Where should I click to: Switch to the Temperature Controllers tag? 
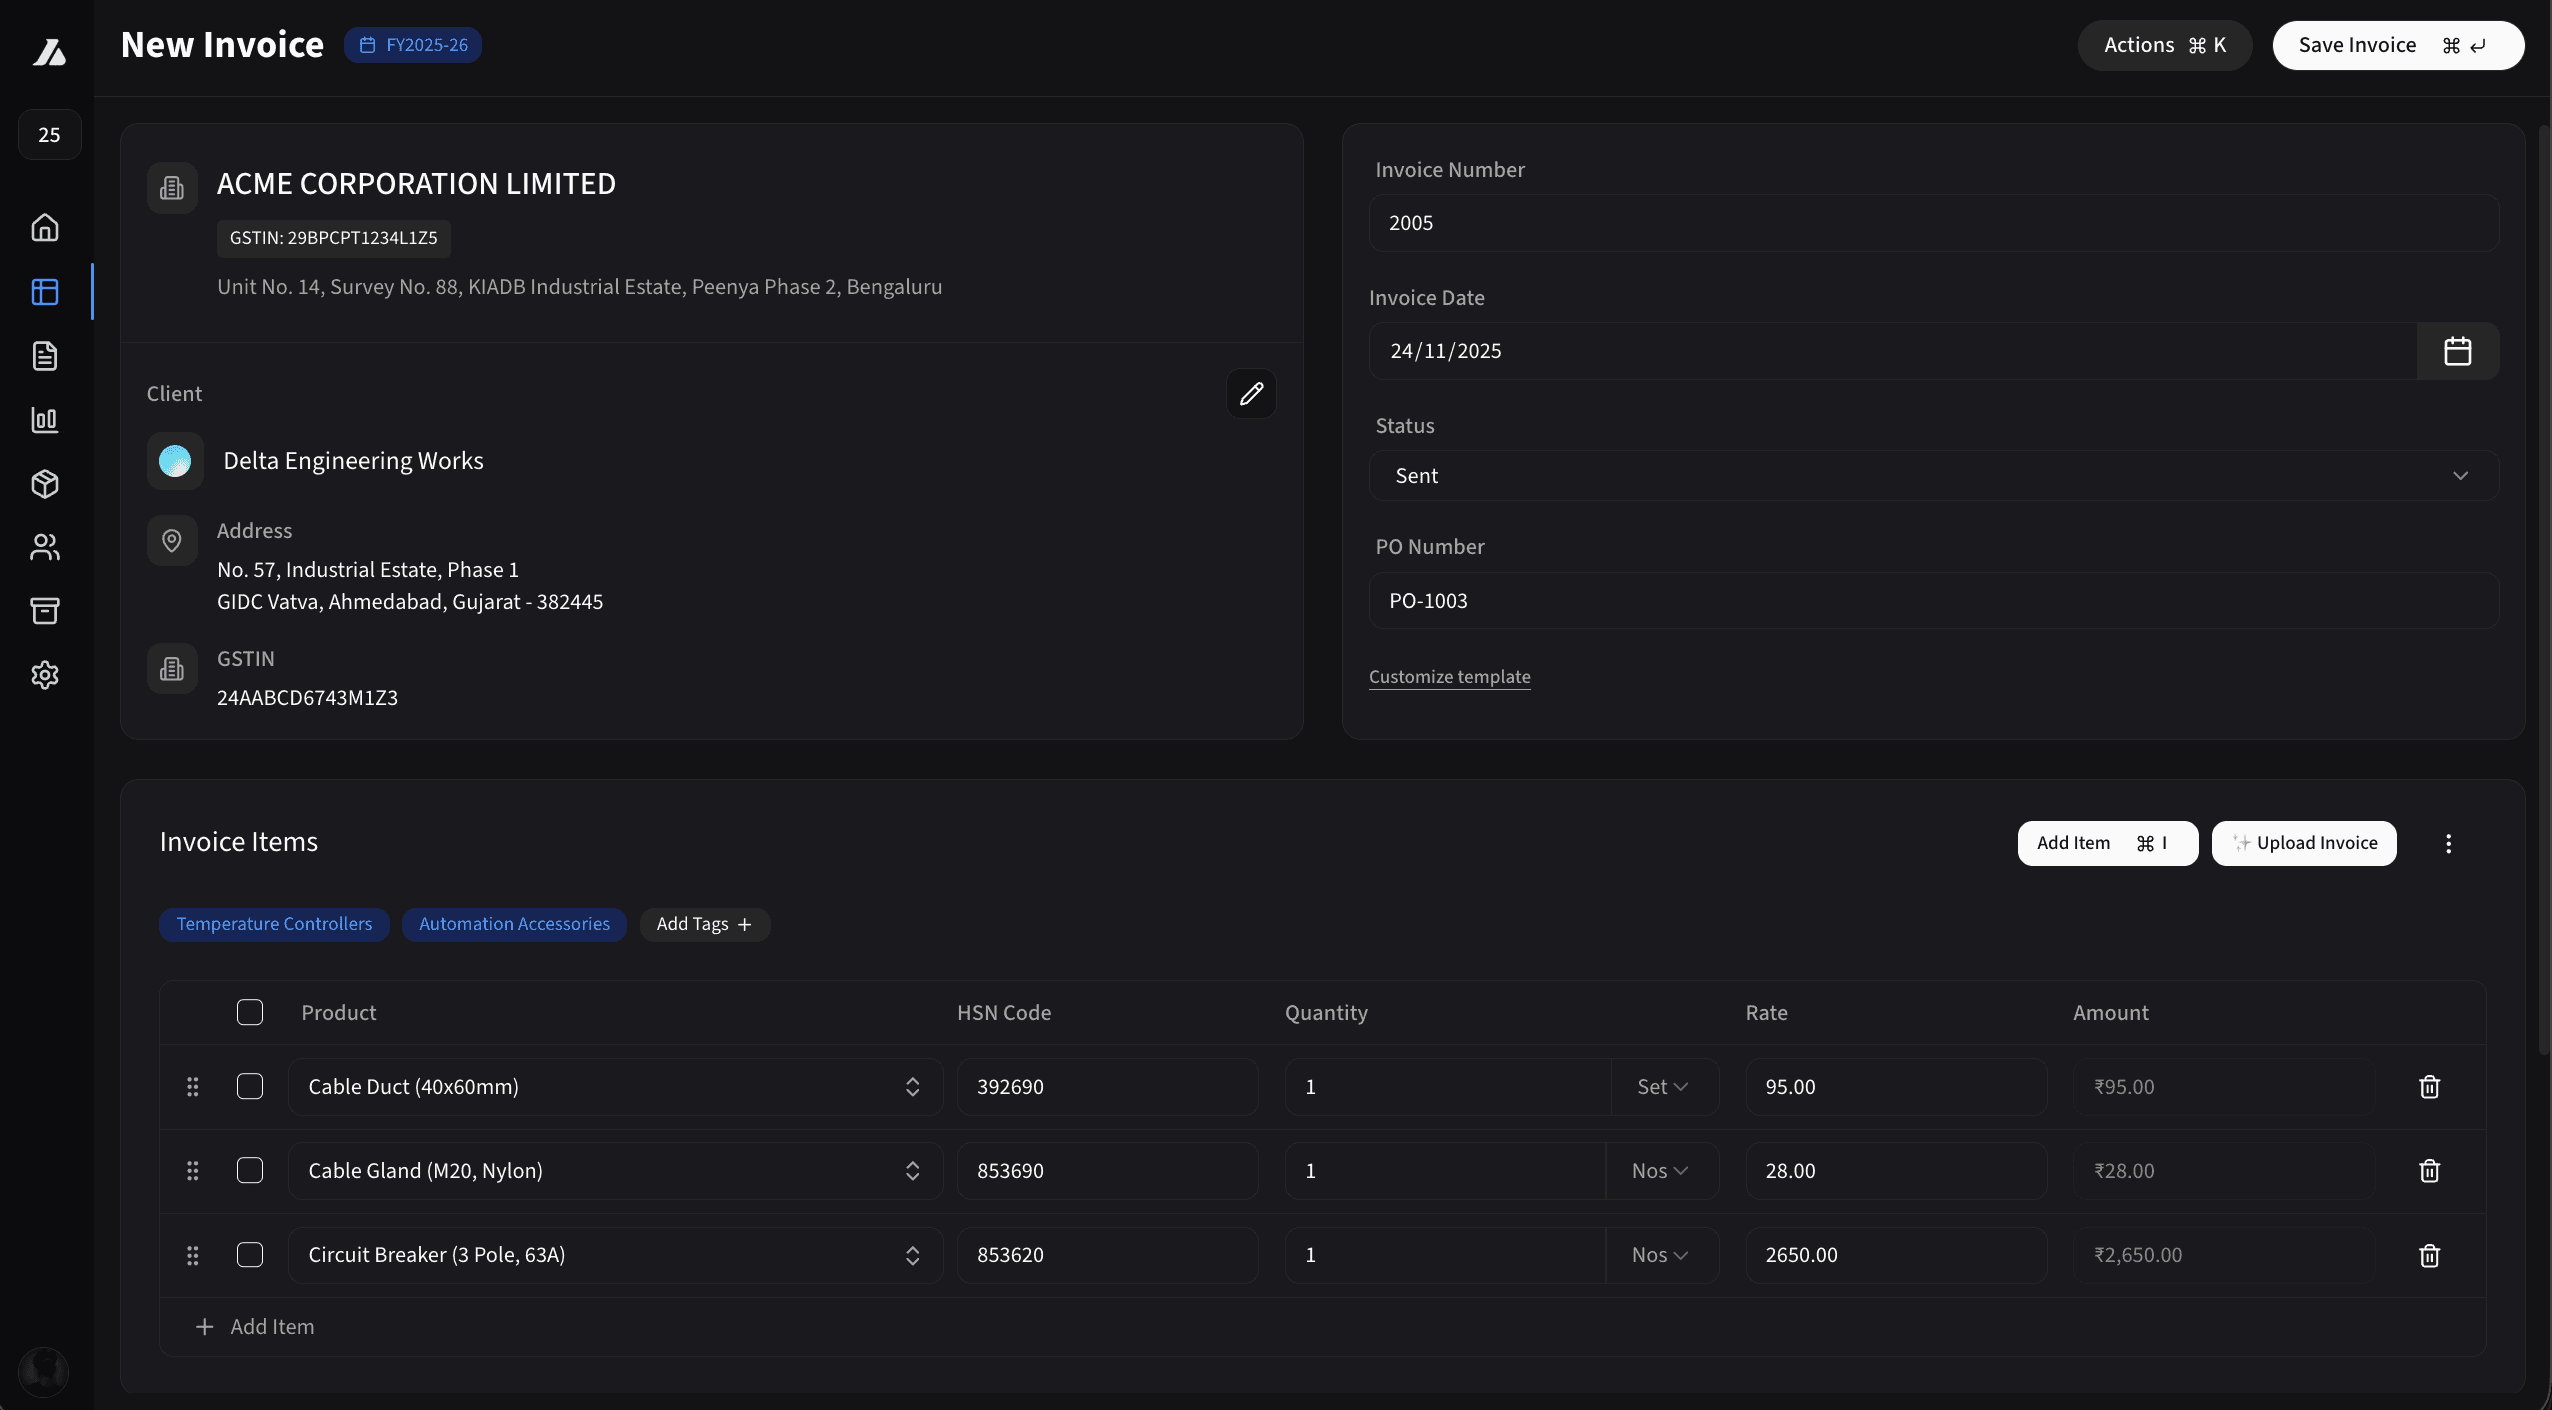tap(274, 923)
